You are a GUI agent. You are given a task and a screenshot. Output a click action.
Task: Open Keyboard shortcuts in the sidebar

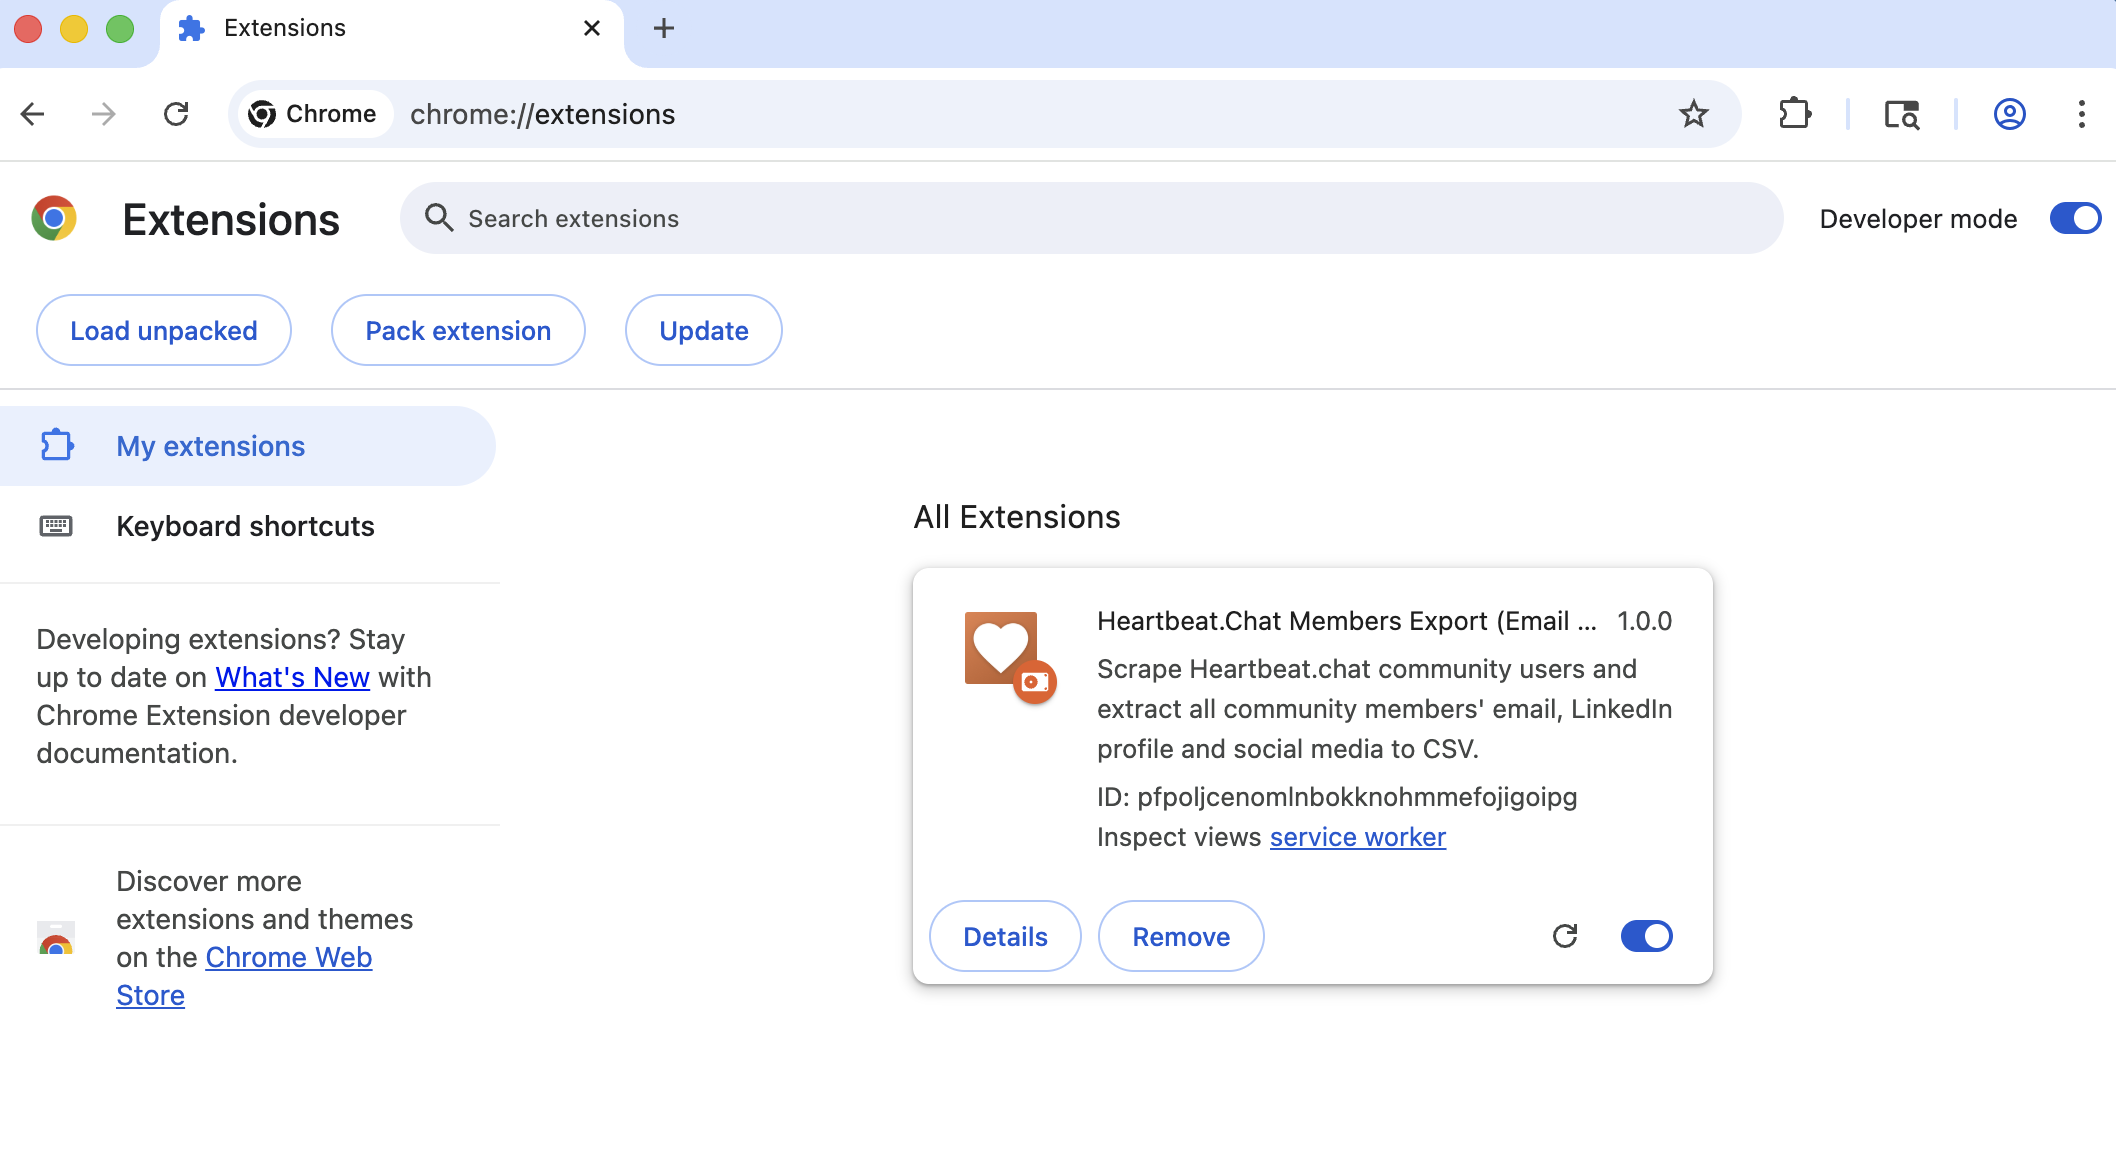click(248, 526)
